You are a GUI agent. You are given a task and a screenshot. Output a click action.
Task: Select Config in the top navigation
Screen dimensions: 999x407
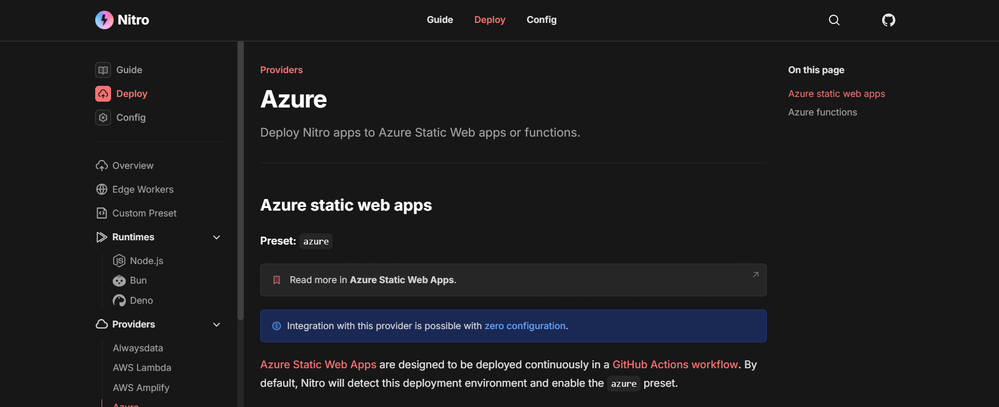point(541,20)
